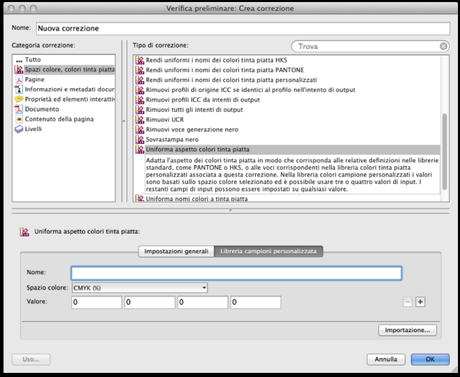
Task: Focus the third Valore input field
Action: tap(203, 302)
